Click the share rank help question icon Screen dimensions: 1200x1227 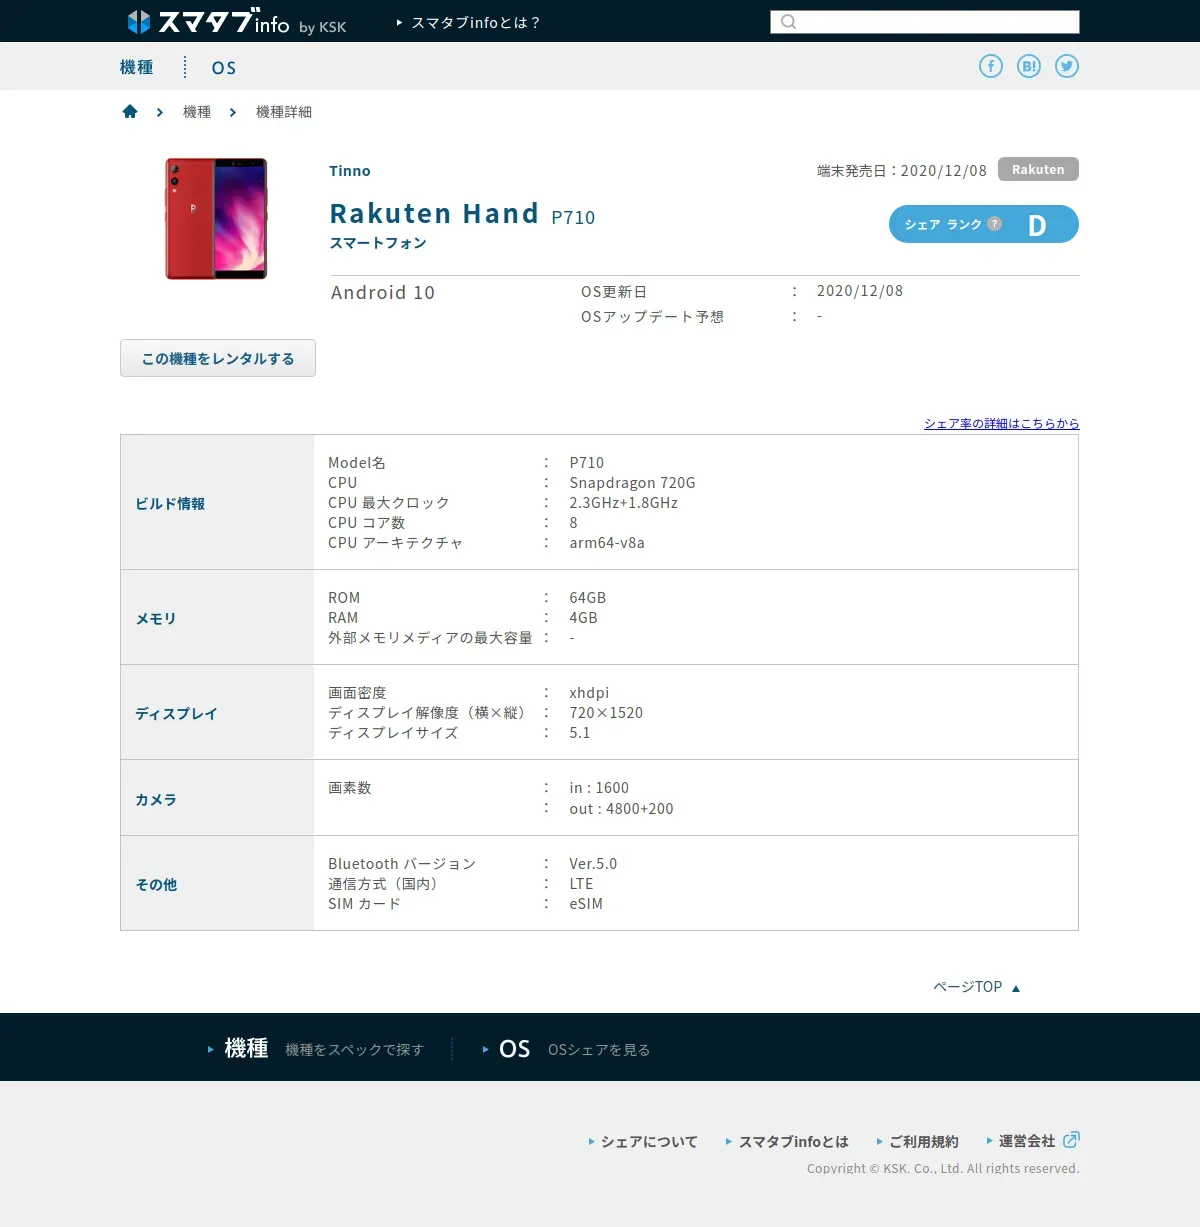pyautogui.click(x=994, y=224)
